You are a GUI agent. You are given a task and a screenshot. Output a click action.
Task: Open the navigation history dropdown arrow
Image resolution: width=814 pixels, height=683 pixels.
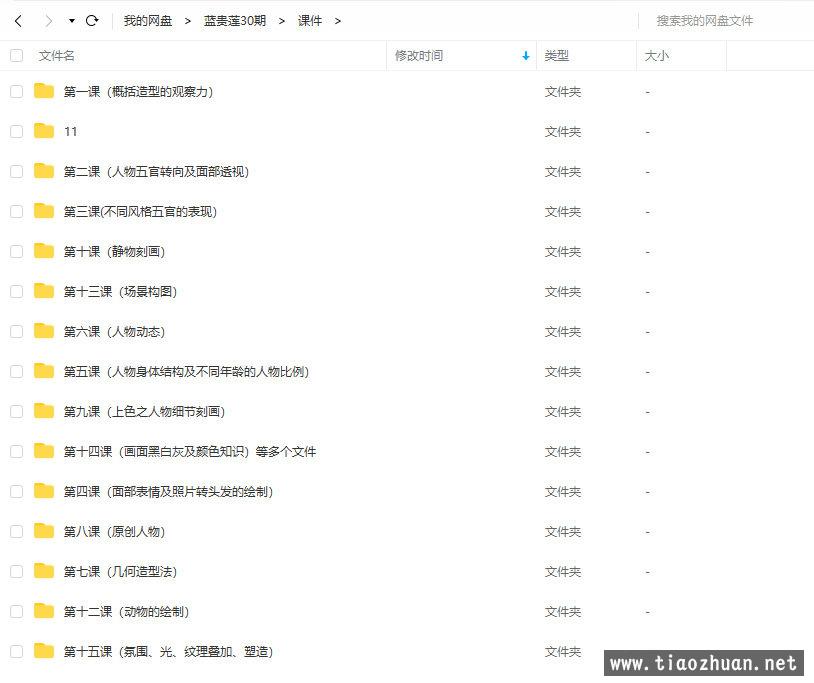coord(72,21)
